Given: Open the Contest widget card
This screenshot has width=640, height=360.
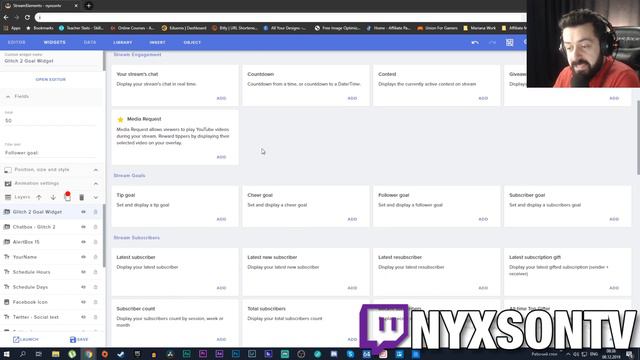Looking at the screenshot, I should pyautogui.click(x=436, y=85).
